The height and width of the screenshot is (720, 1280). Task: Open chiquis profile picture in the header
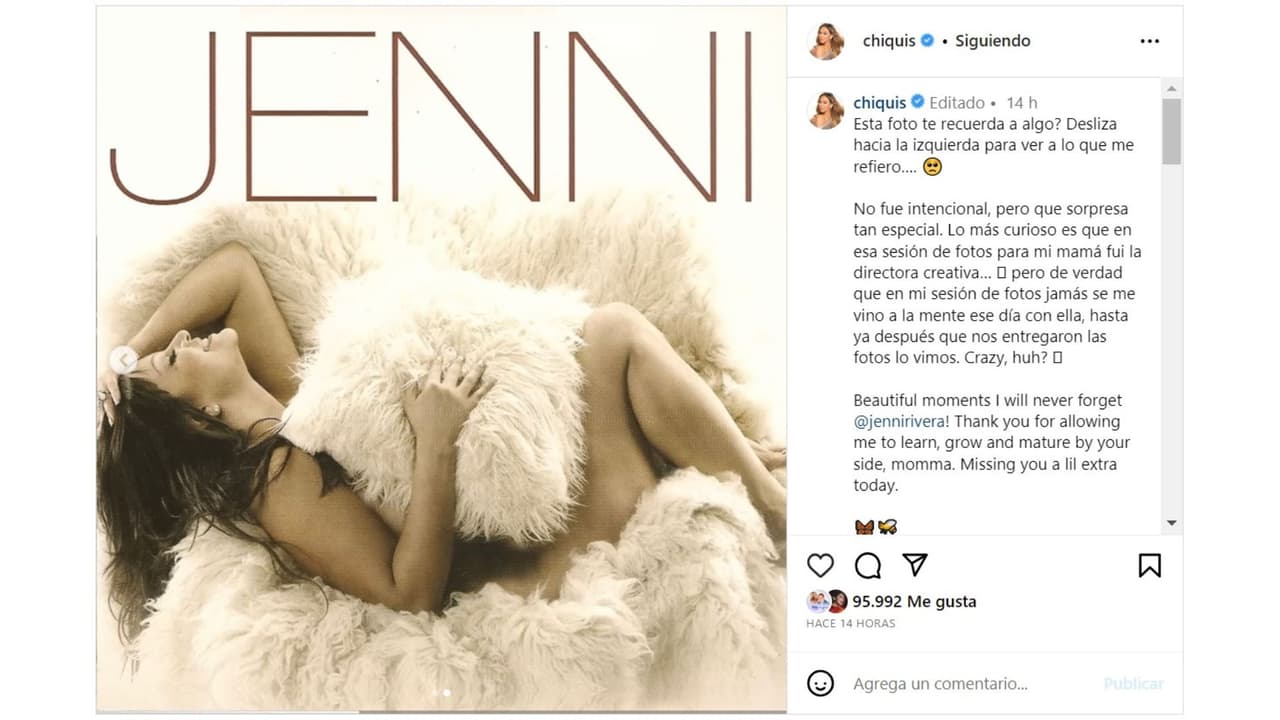pos(826,40)
